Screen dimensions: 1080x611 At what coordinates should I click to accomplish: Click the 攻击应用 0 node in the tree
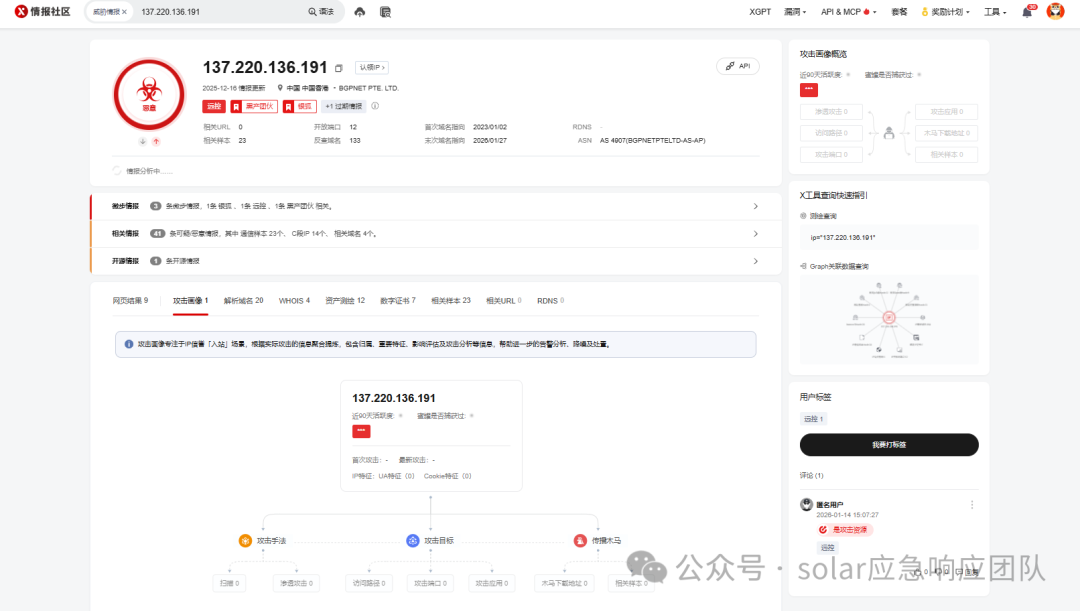pos(492,583)
